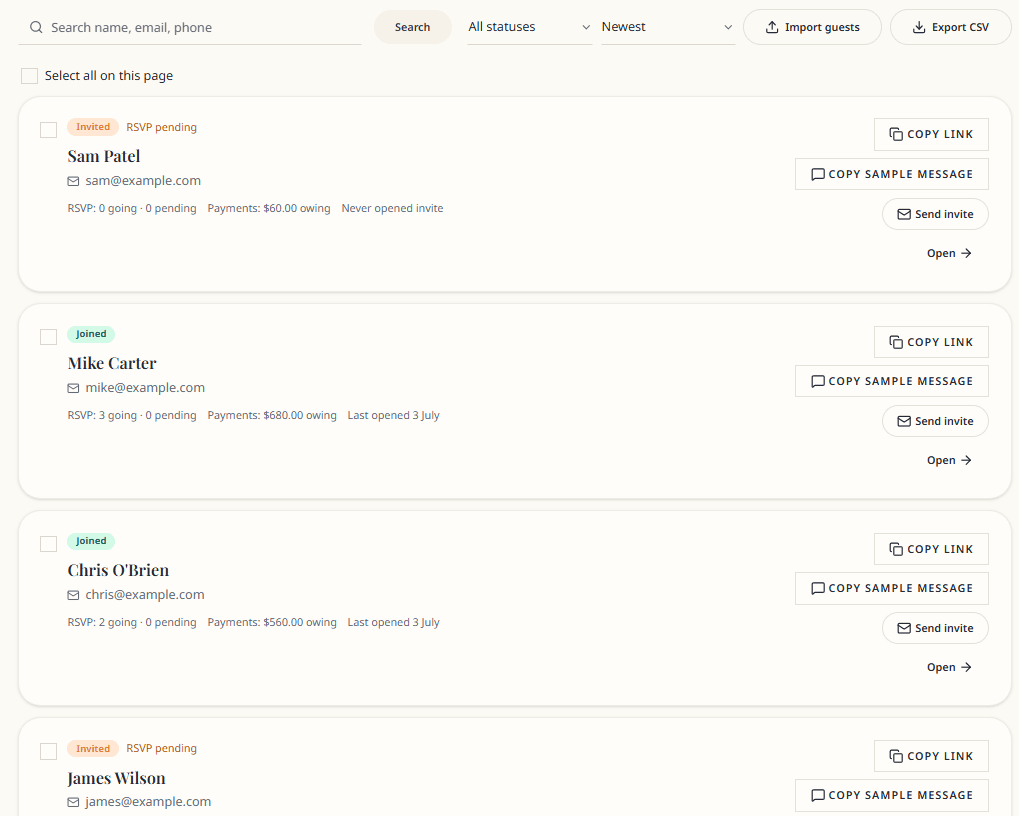
Task: Click email mike@example.com
Action: [x=145, y=388]
